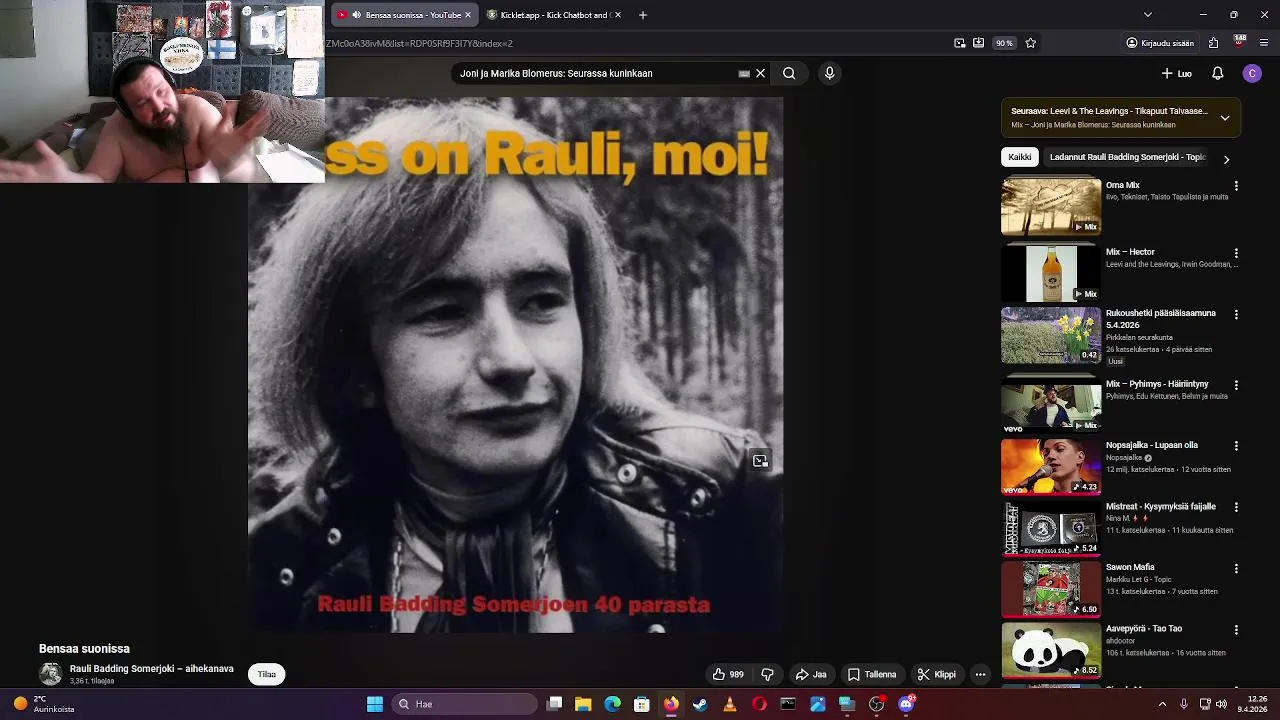Open the Sawon Mafia video title
This screenshot has width=1280, height=720.
1130,567
